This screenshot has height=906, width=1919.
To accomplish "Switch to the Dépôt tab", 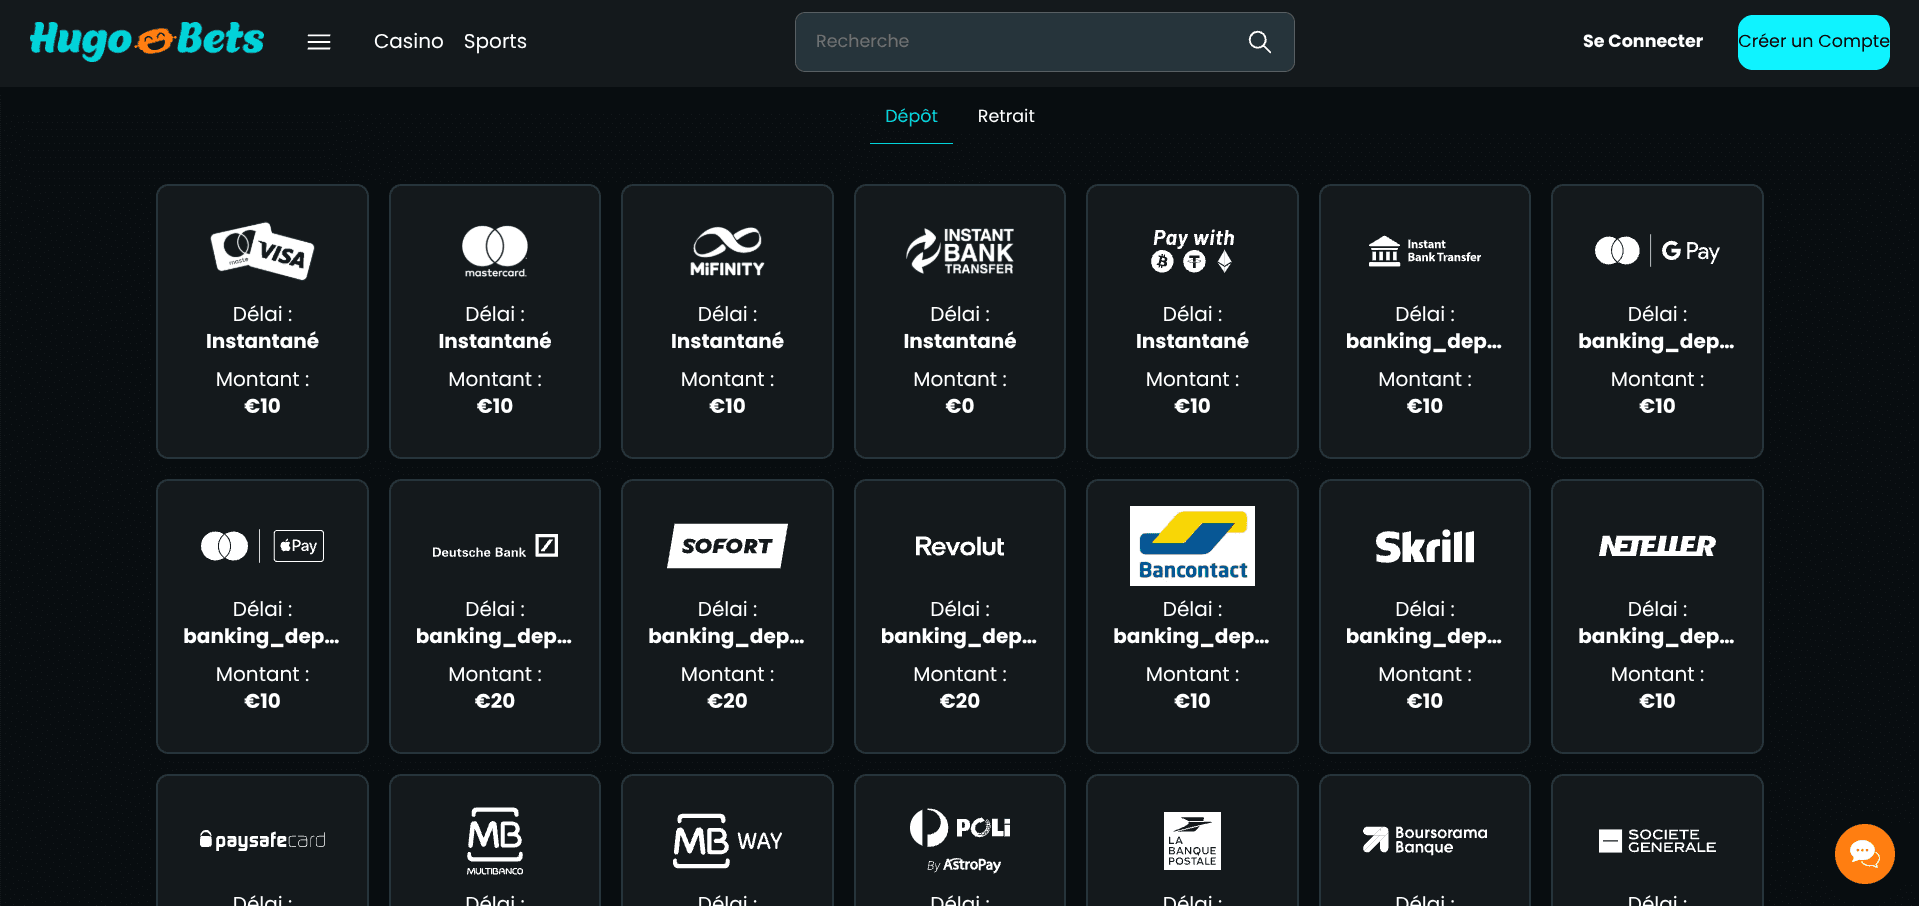I will (x=911, y=116).
